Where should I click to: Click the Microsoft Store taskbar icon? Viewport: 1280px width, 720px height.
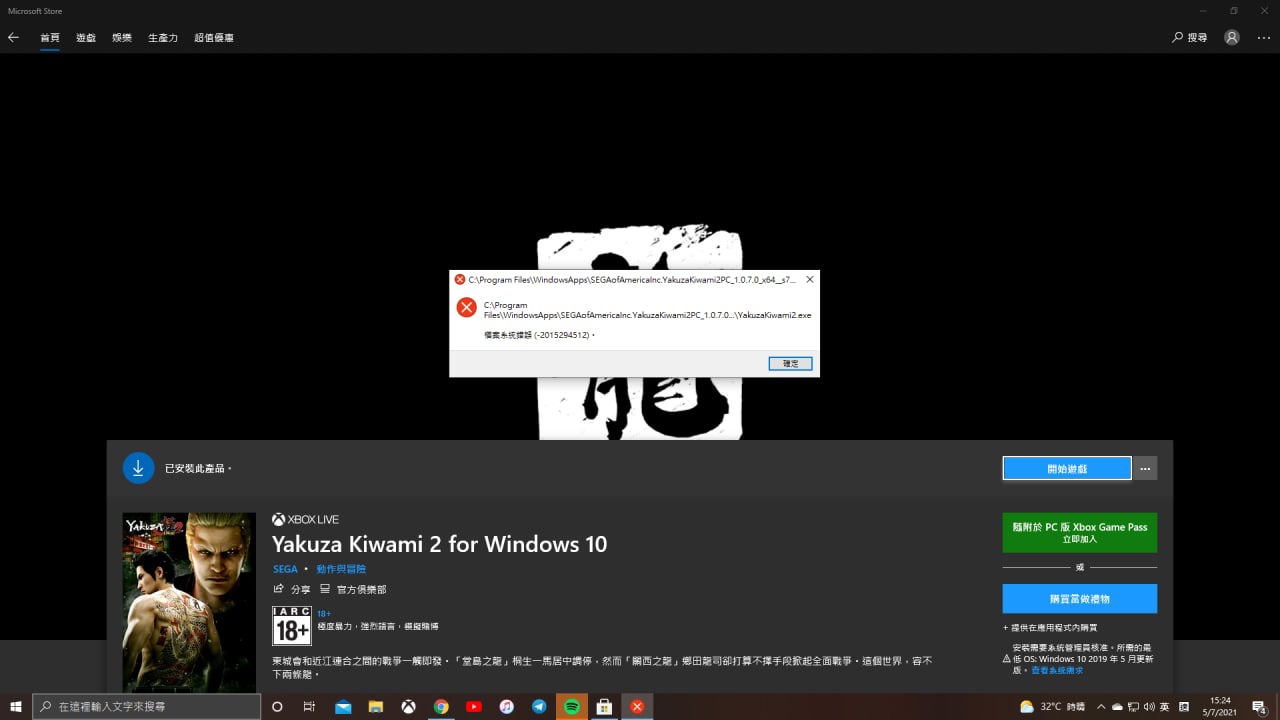point(604,706)
